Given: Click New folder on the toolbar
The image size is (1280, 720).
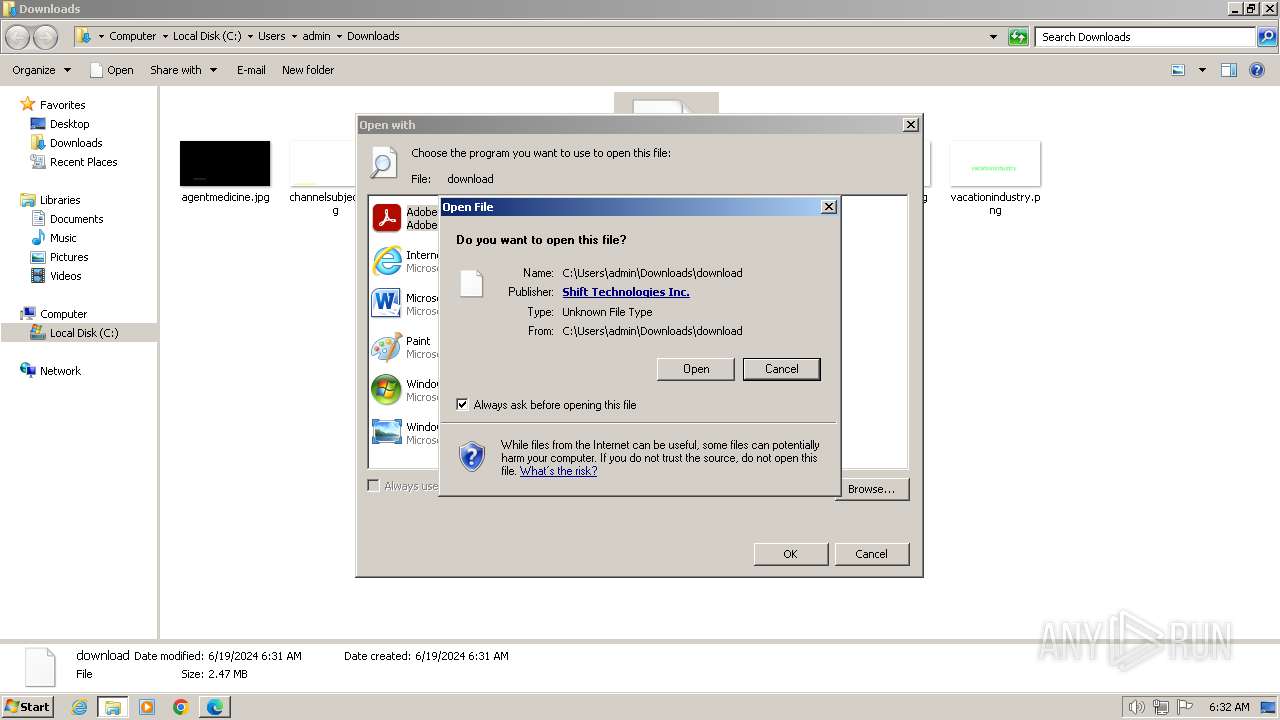Looking at the screenshot, I should coord(308,70).
